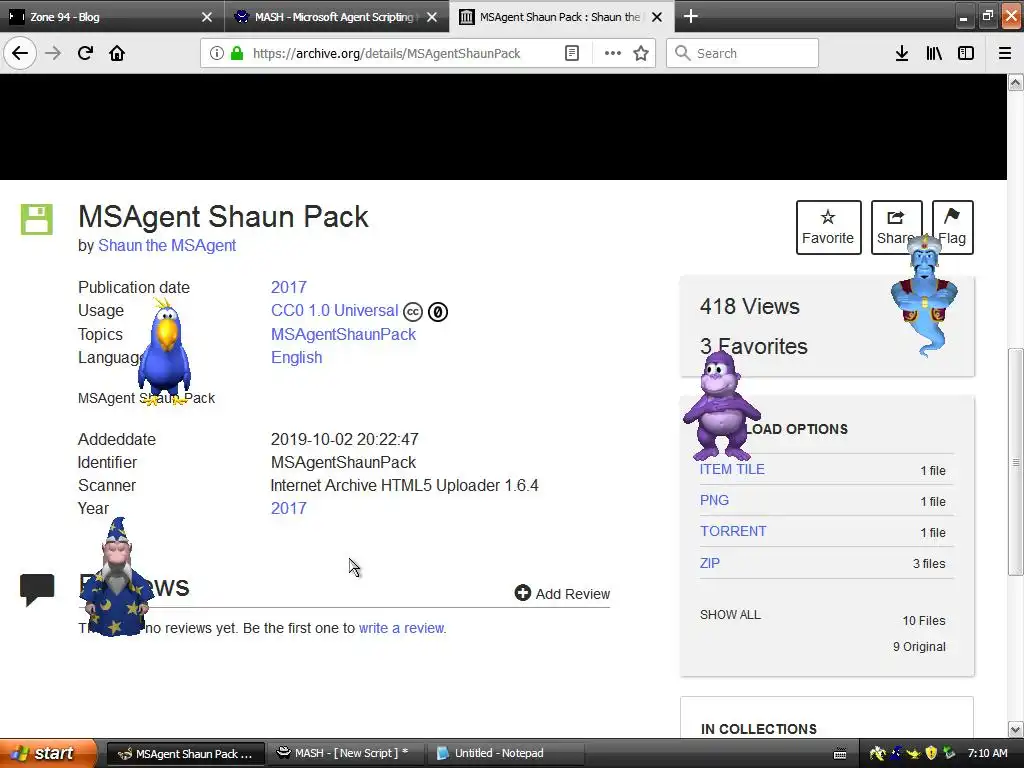Open the Downloads arrow in toolbar

(902, 53)
